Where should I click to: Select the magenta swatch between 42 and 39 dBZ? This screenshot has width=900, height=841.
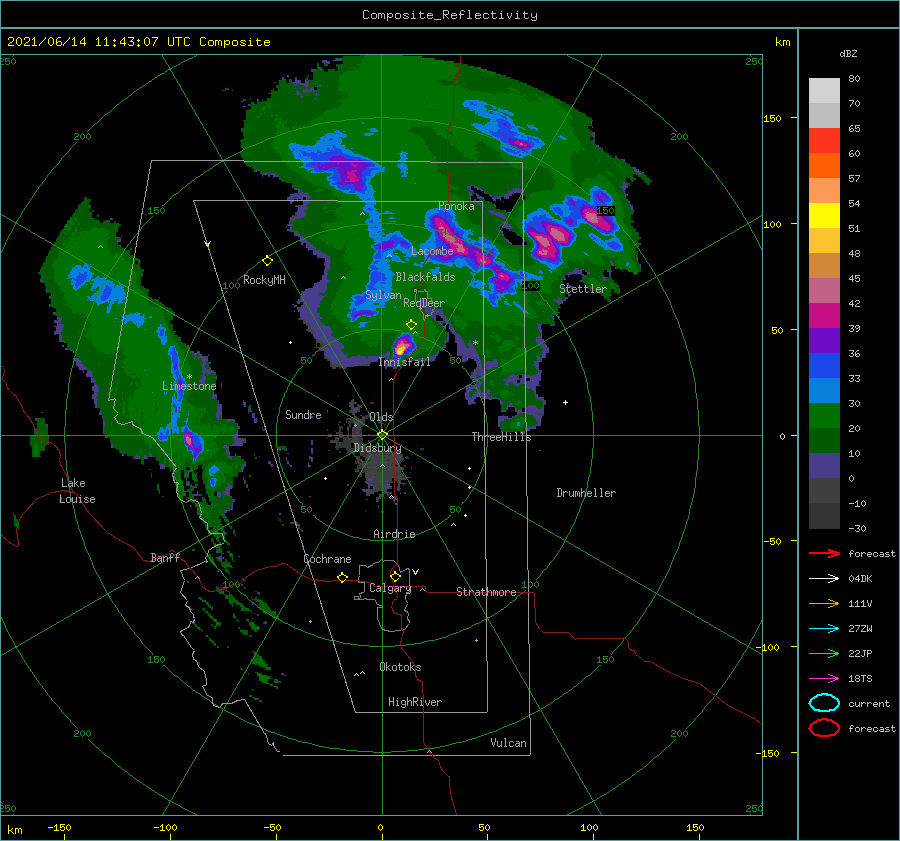(824, 316)
